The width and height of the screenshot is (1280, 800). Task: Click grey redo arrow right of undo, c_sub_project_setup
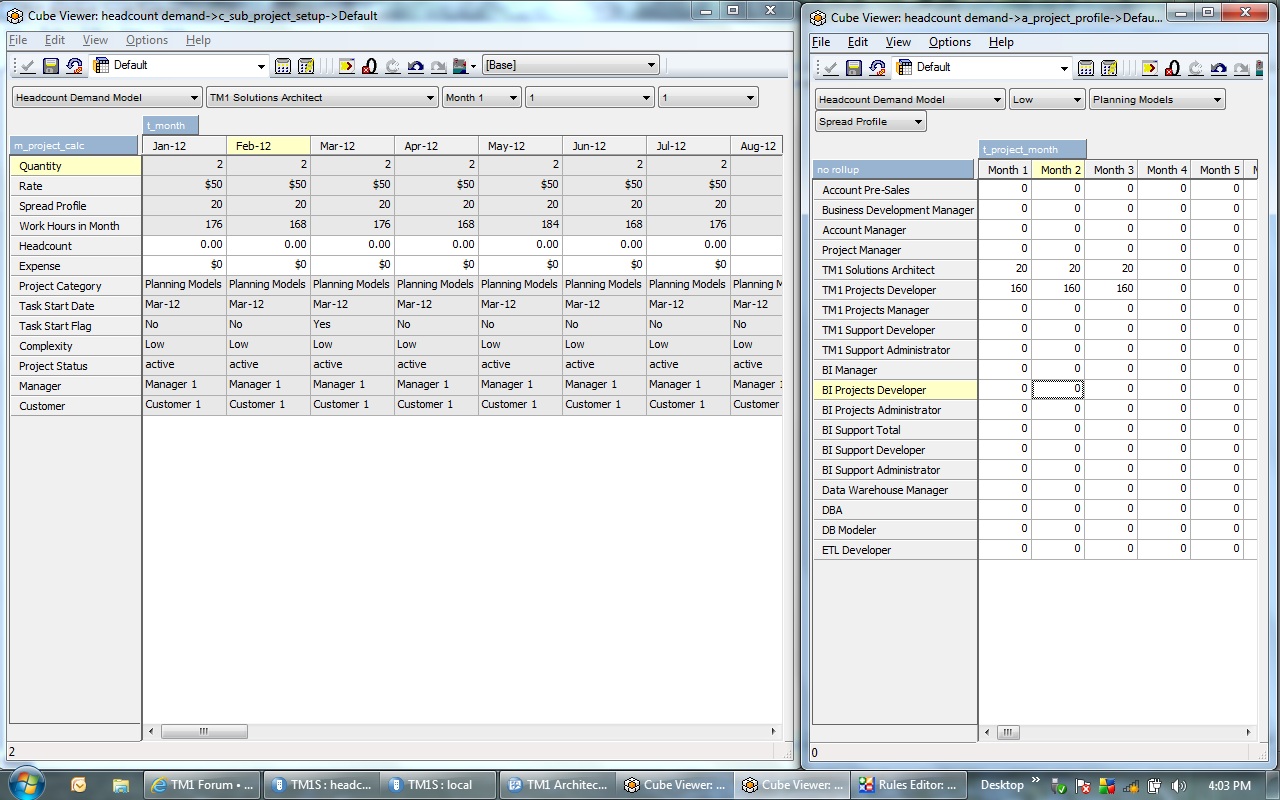tap(438, 66)
